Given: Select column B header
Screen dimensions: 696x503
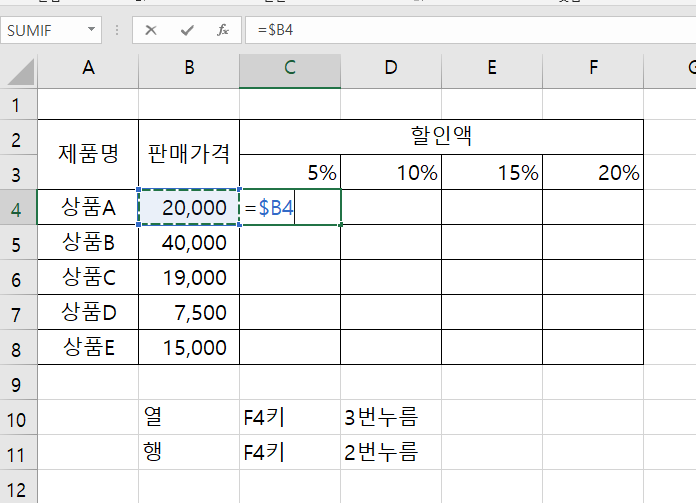Looking at the screenshot, I should [x=189, y=71].
